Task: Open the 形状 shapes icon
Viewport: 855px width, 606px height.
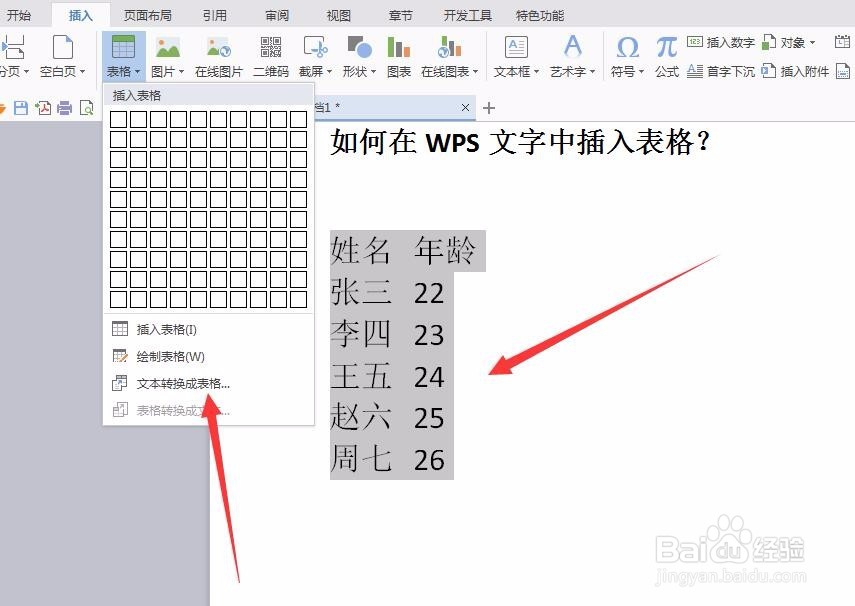Action: [x=359, y=47]
